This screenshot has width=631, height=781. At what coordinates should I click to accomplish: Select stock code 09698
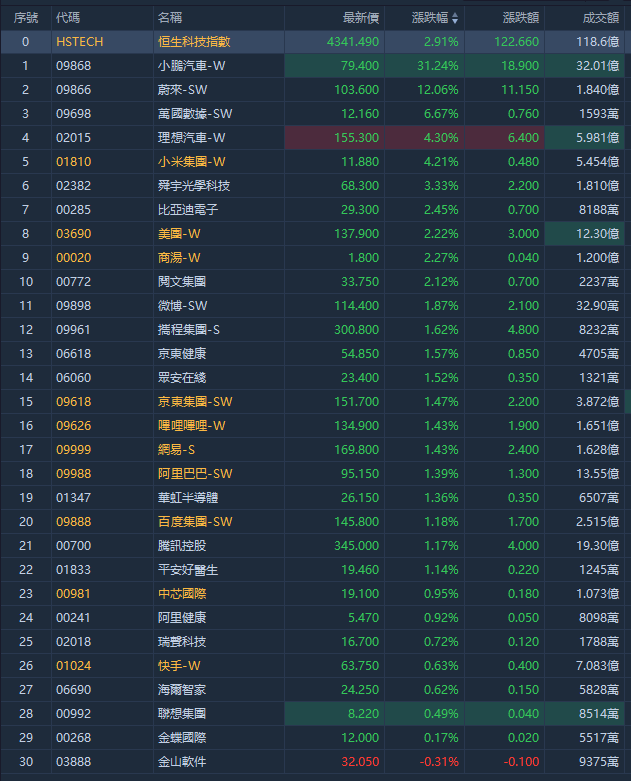click(74, 114)
